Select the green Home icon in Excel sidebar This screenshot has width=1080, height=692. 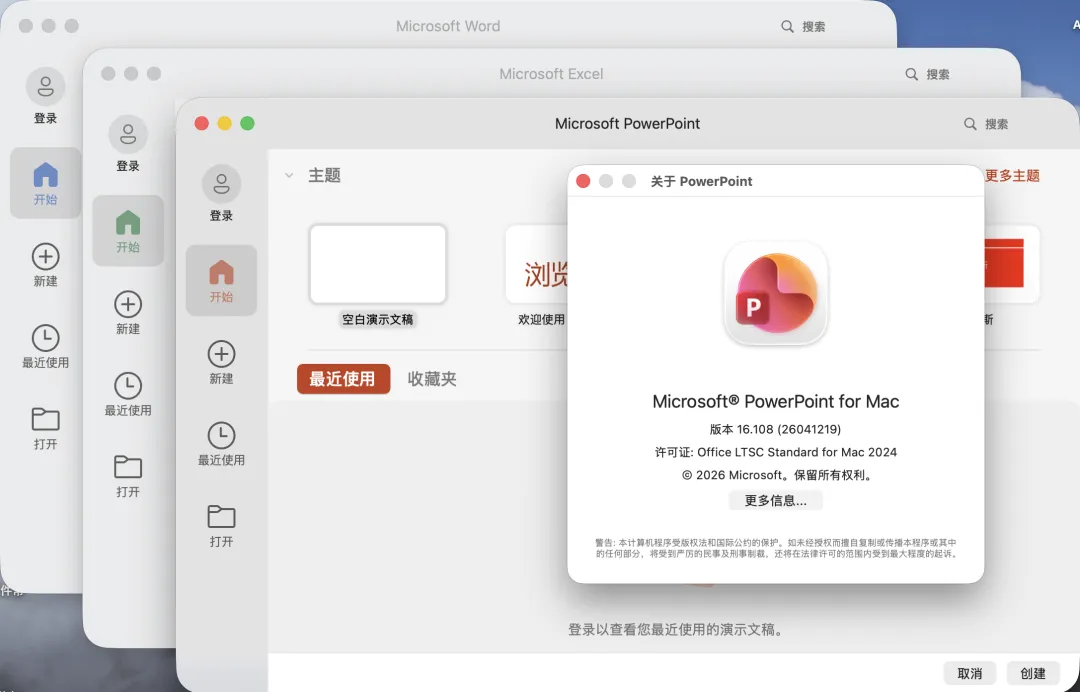(128, 222)
